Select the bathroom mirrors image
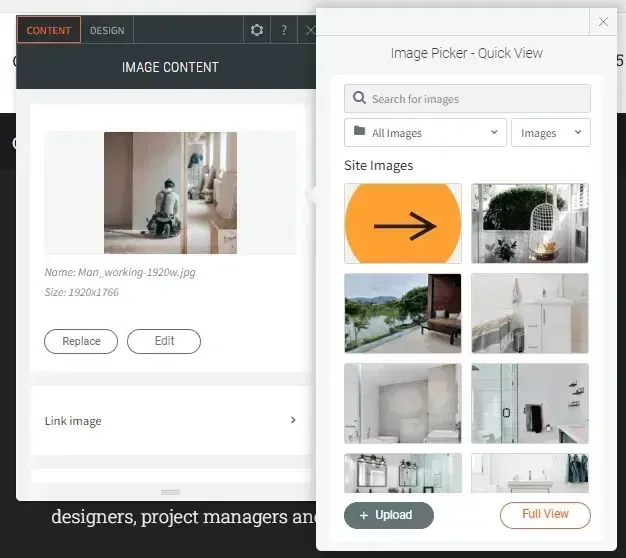626x558 pixels. 403,473
